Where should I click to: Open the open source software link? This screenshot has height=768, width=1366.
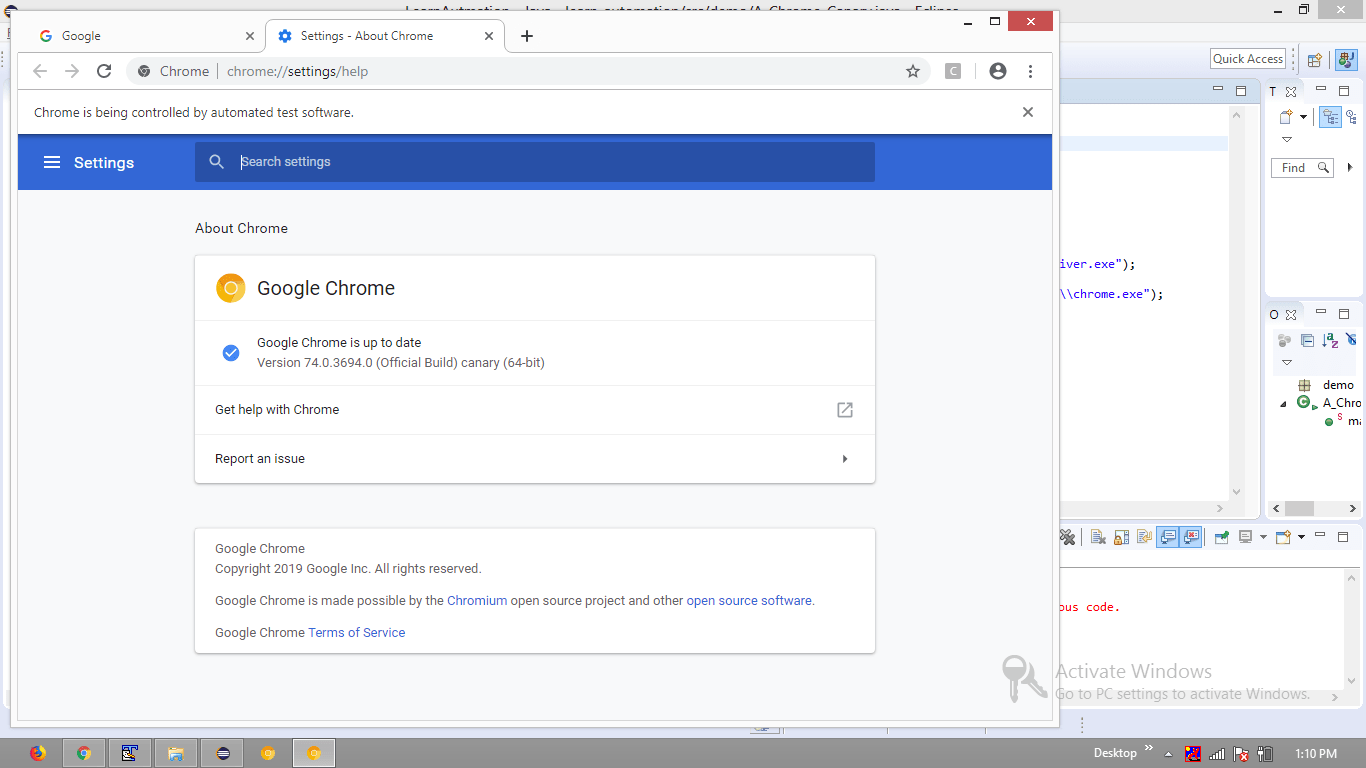pos(749,601)
